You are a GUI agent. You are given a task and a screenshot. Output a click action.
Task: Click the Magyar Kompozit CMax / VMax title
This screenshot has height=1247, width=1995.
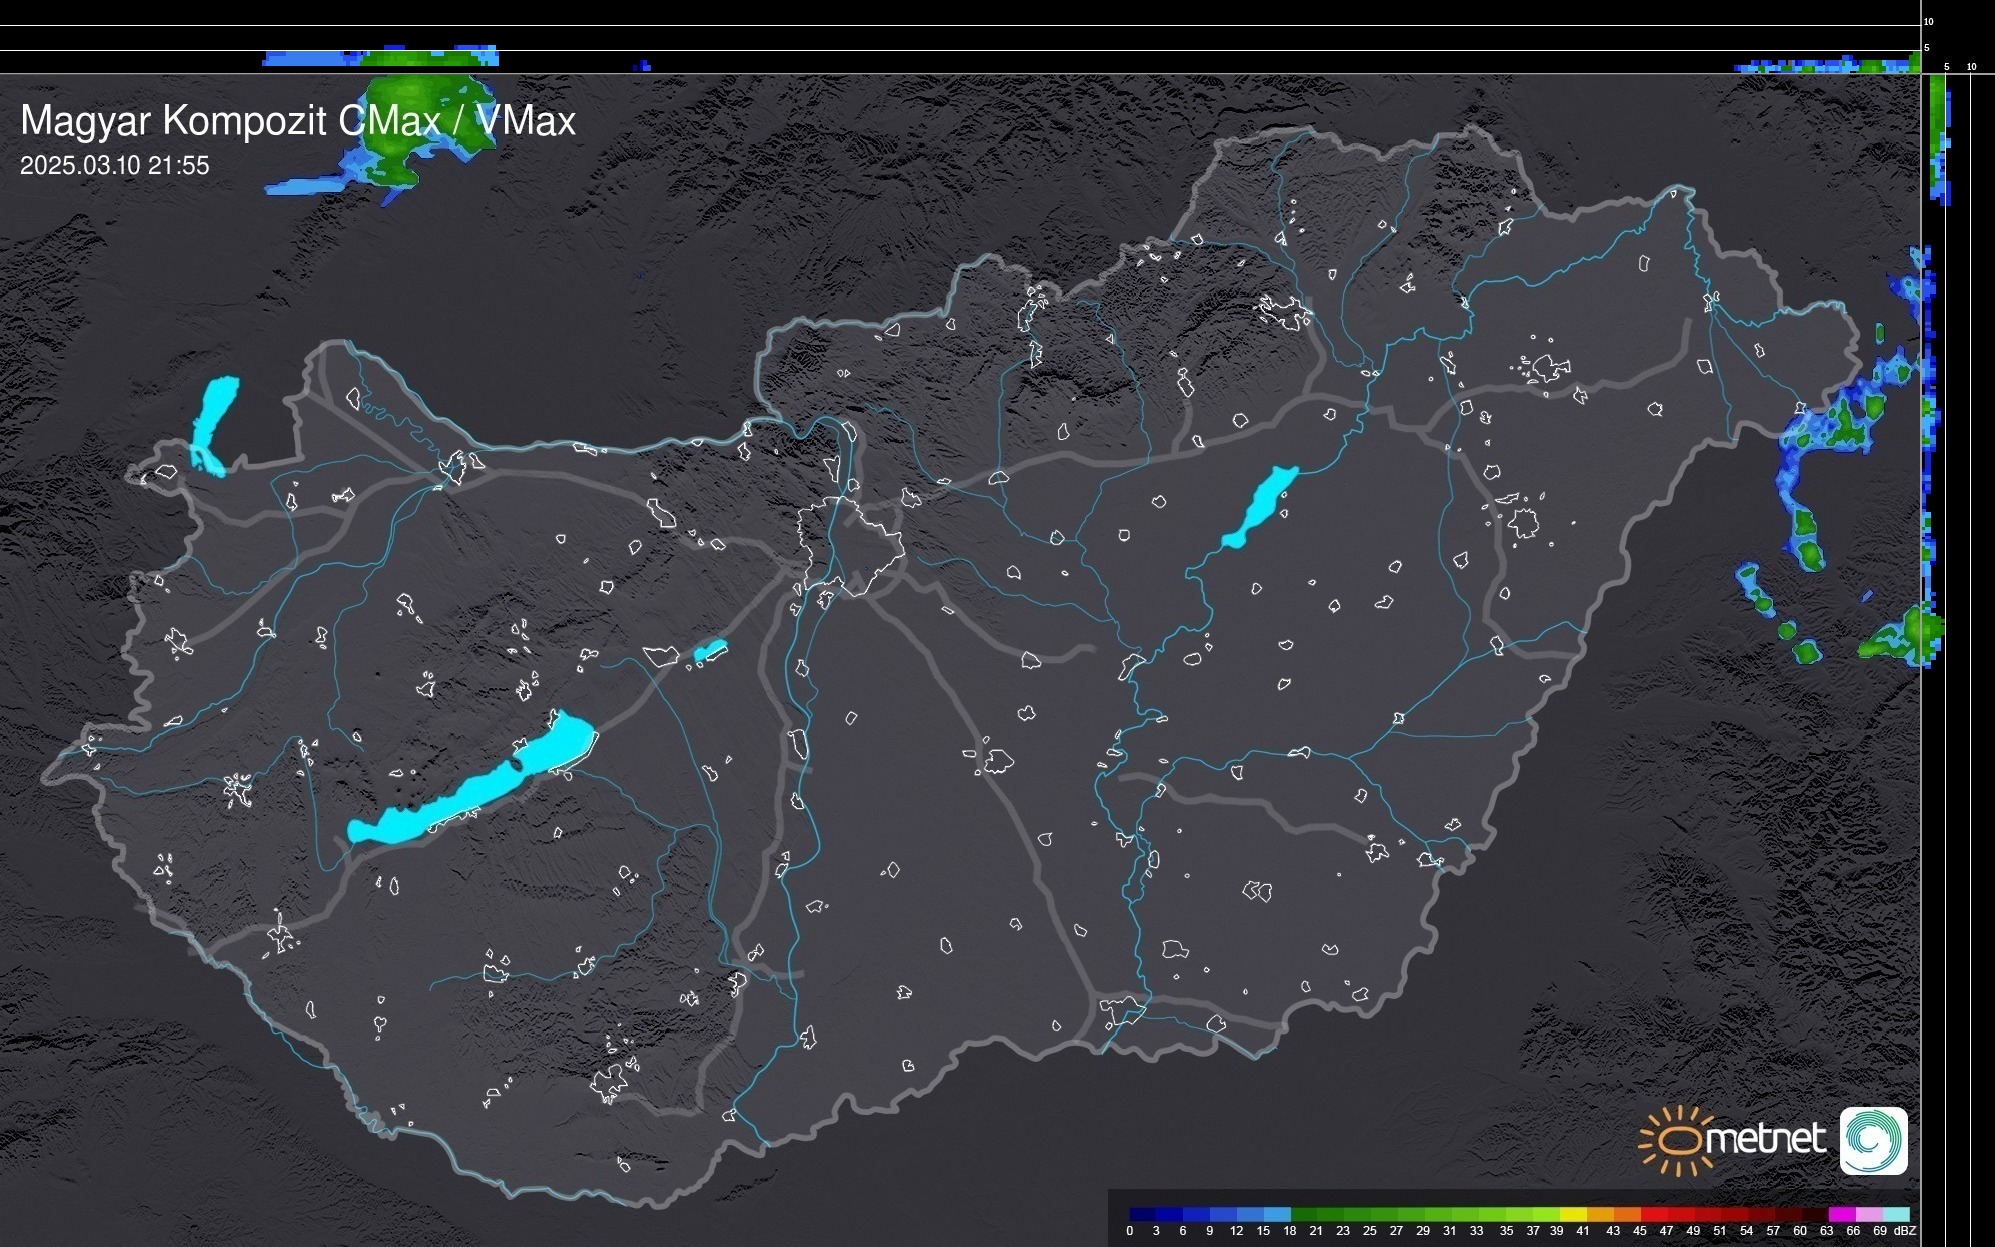298,121
